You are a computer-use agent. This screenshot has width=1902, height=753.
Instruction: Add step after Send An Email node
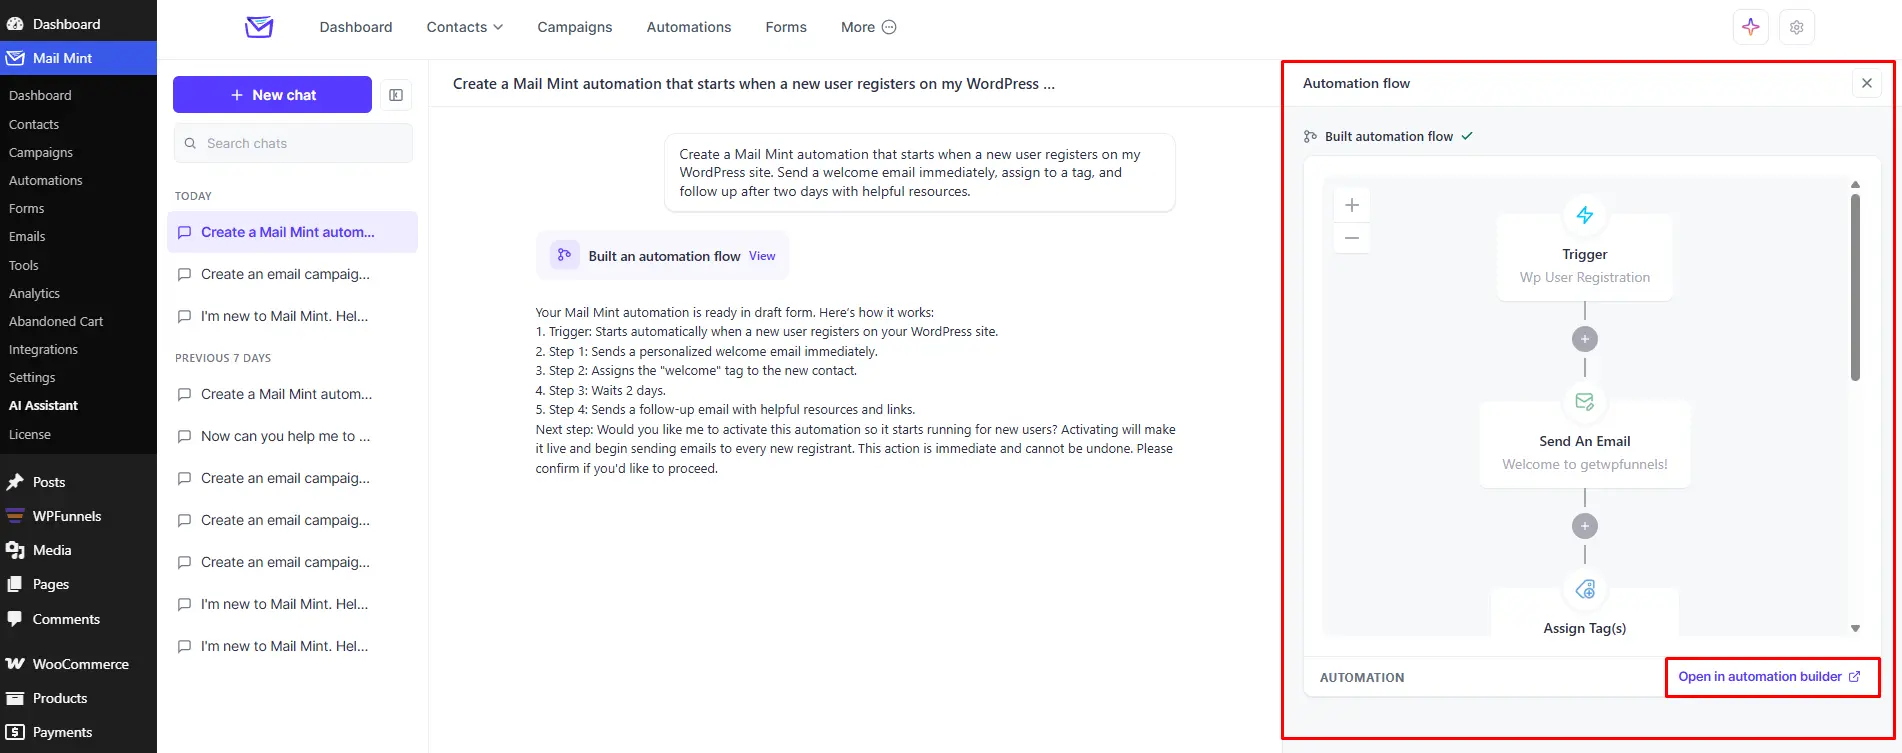pos(1585,526)
